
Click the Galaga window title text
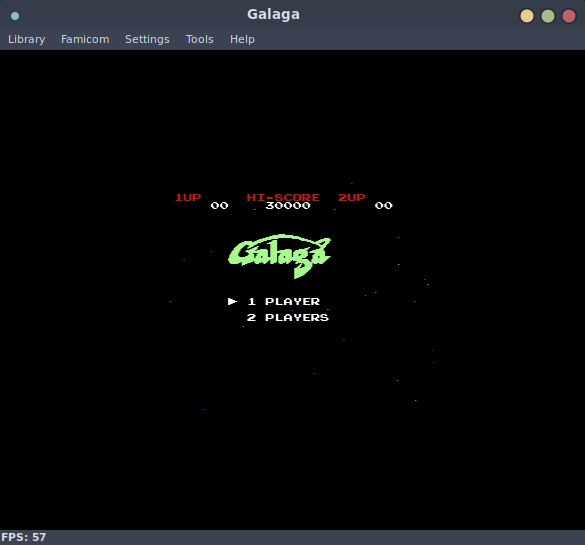click(x=273, y=15)
